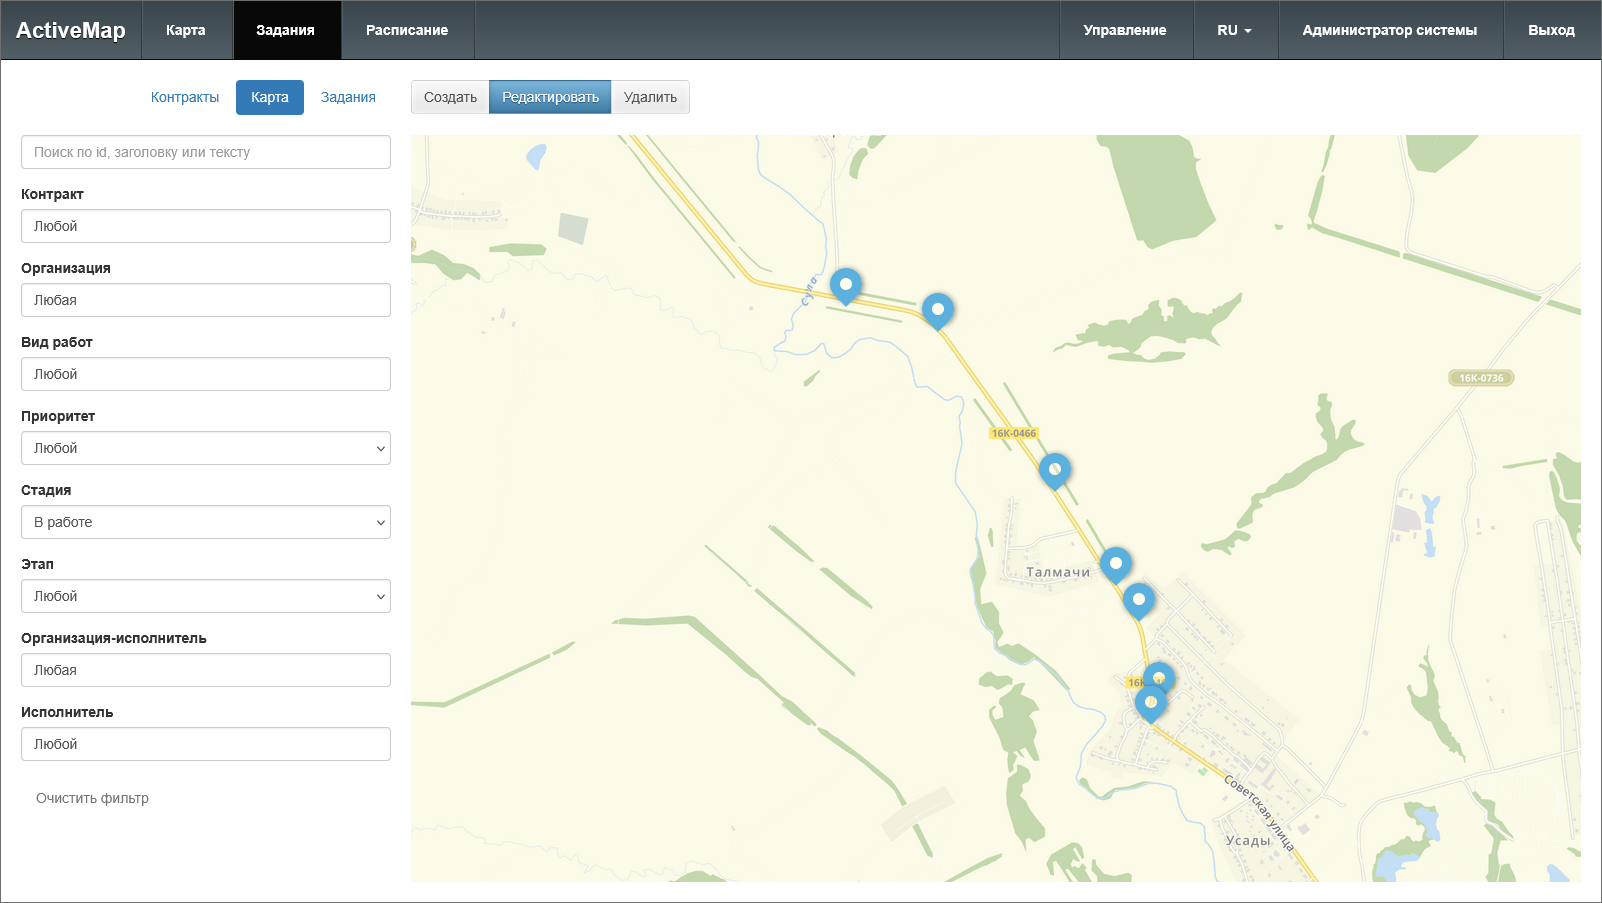
Task: Open the Карта item in top navigation
Action: (x=186, y=30)
